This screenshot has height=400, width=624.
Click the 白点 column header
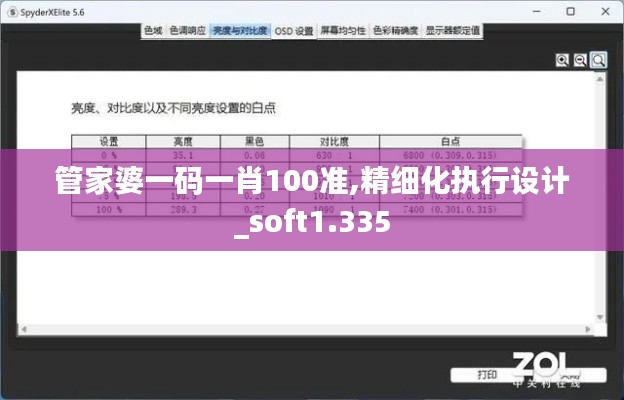pyautogui.click(x=450, y=142)
